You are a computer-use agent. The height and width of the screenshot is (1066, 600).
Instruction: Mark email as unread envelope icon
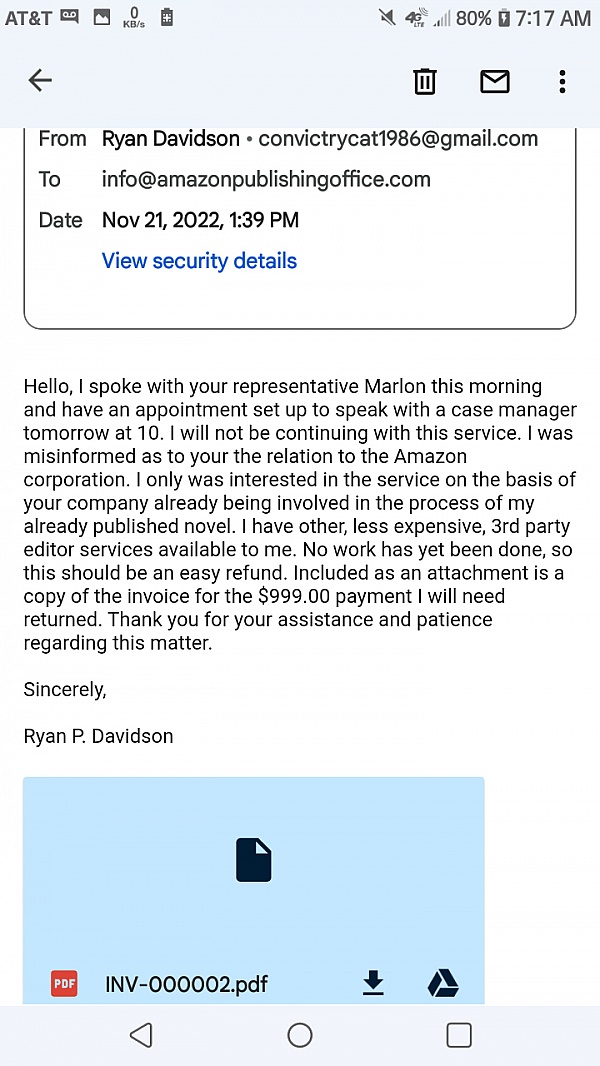[x=495, y=81]
